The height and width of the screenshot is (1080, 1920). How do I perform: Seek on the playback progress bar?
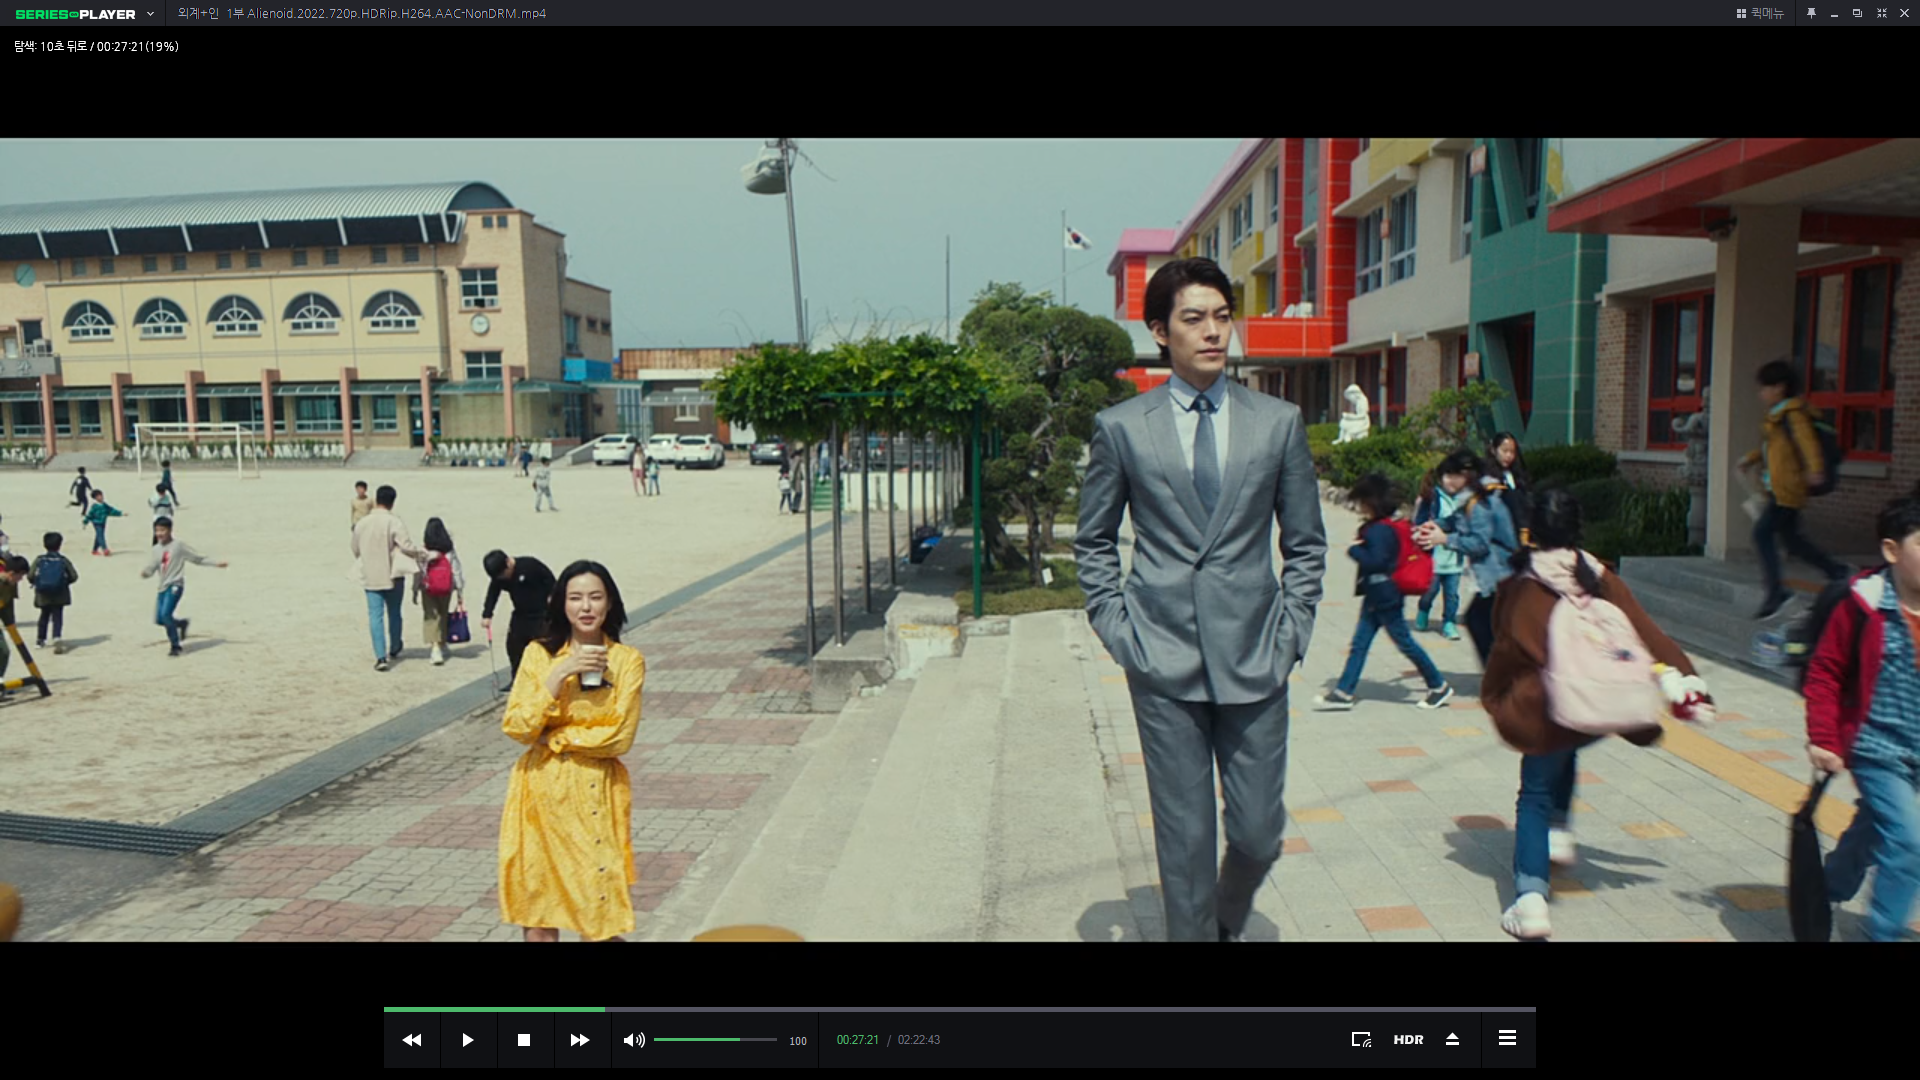[x=960, y=1009]
